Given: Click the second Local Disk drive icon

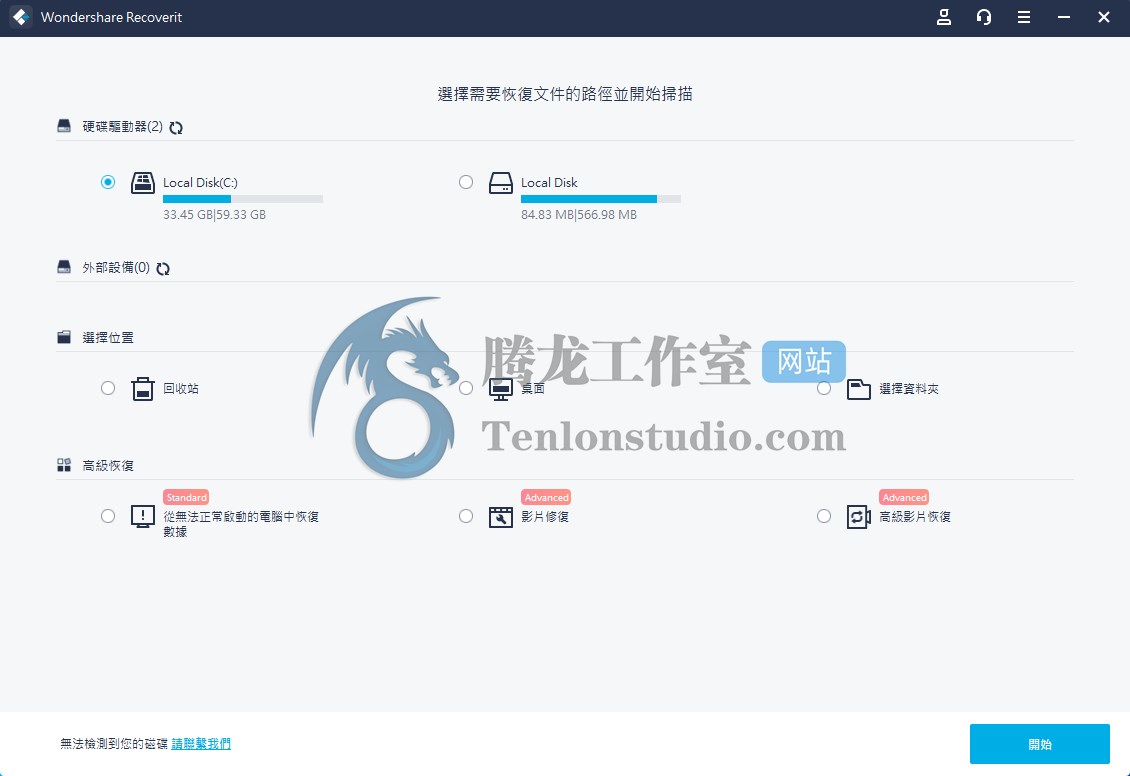Looking at the screenshot, I should tap(501, 183).
